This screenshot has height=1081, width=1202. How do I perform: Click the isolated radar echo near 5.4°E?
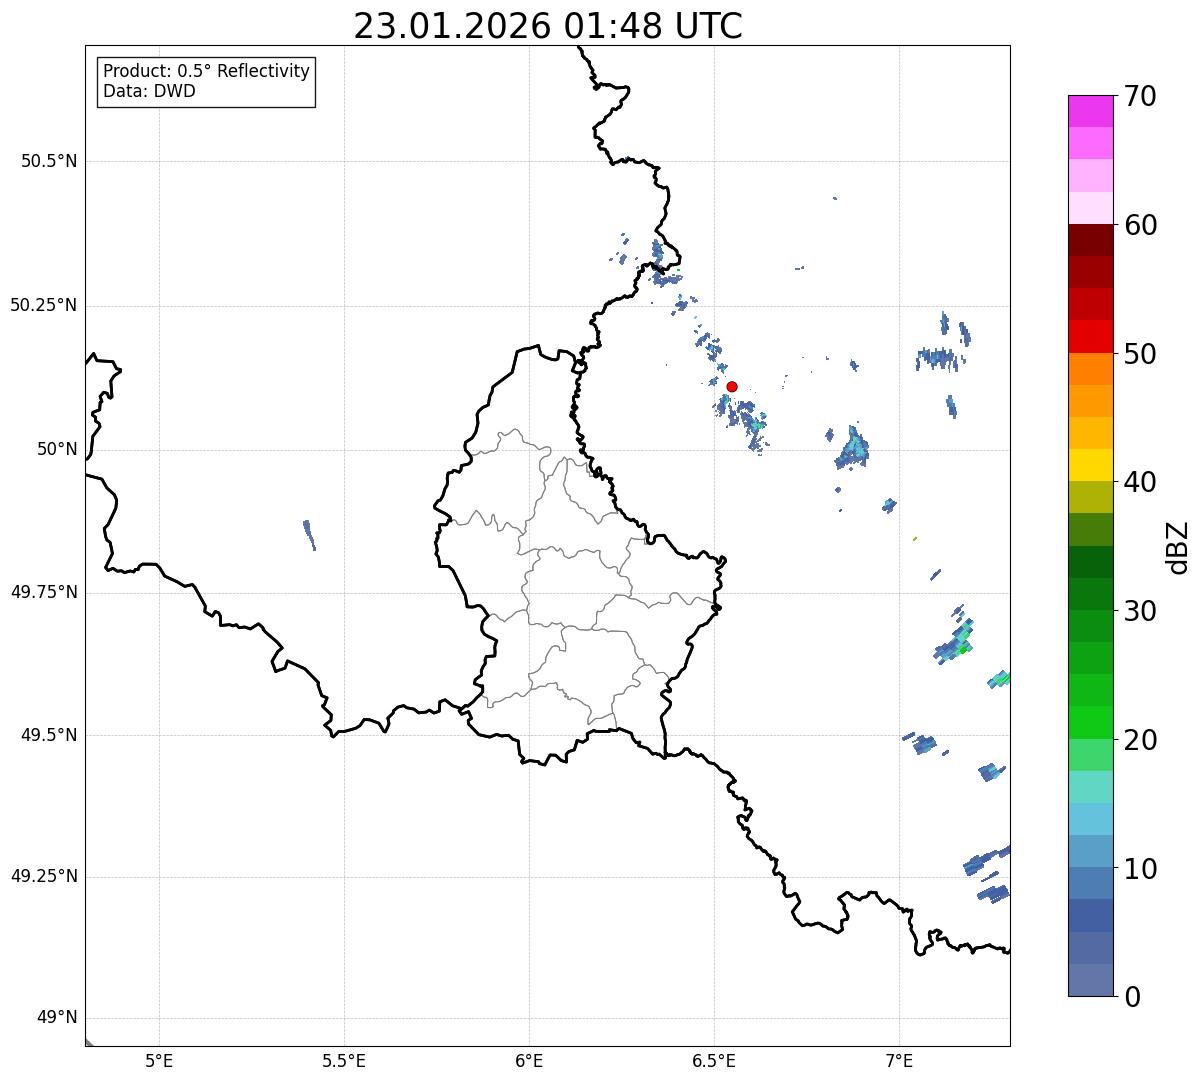[310, 534]
